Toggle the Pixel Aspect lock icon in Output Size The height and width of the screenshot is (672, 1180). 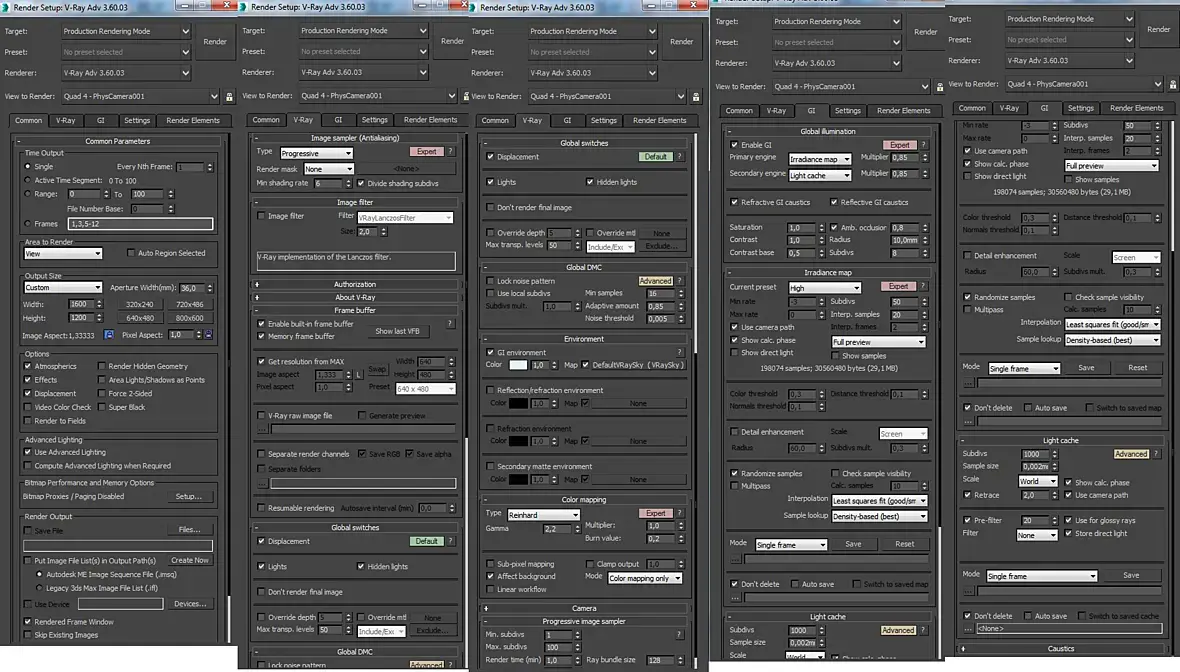[x=208, y=335]
